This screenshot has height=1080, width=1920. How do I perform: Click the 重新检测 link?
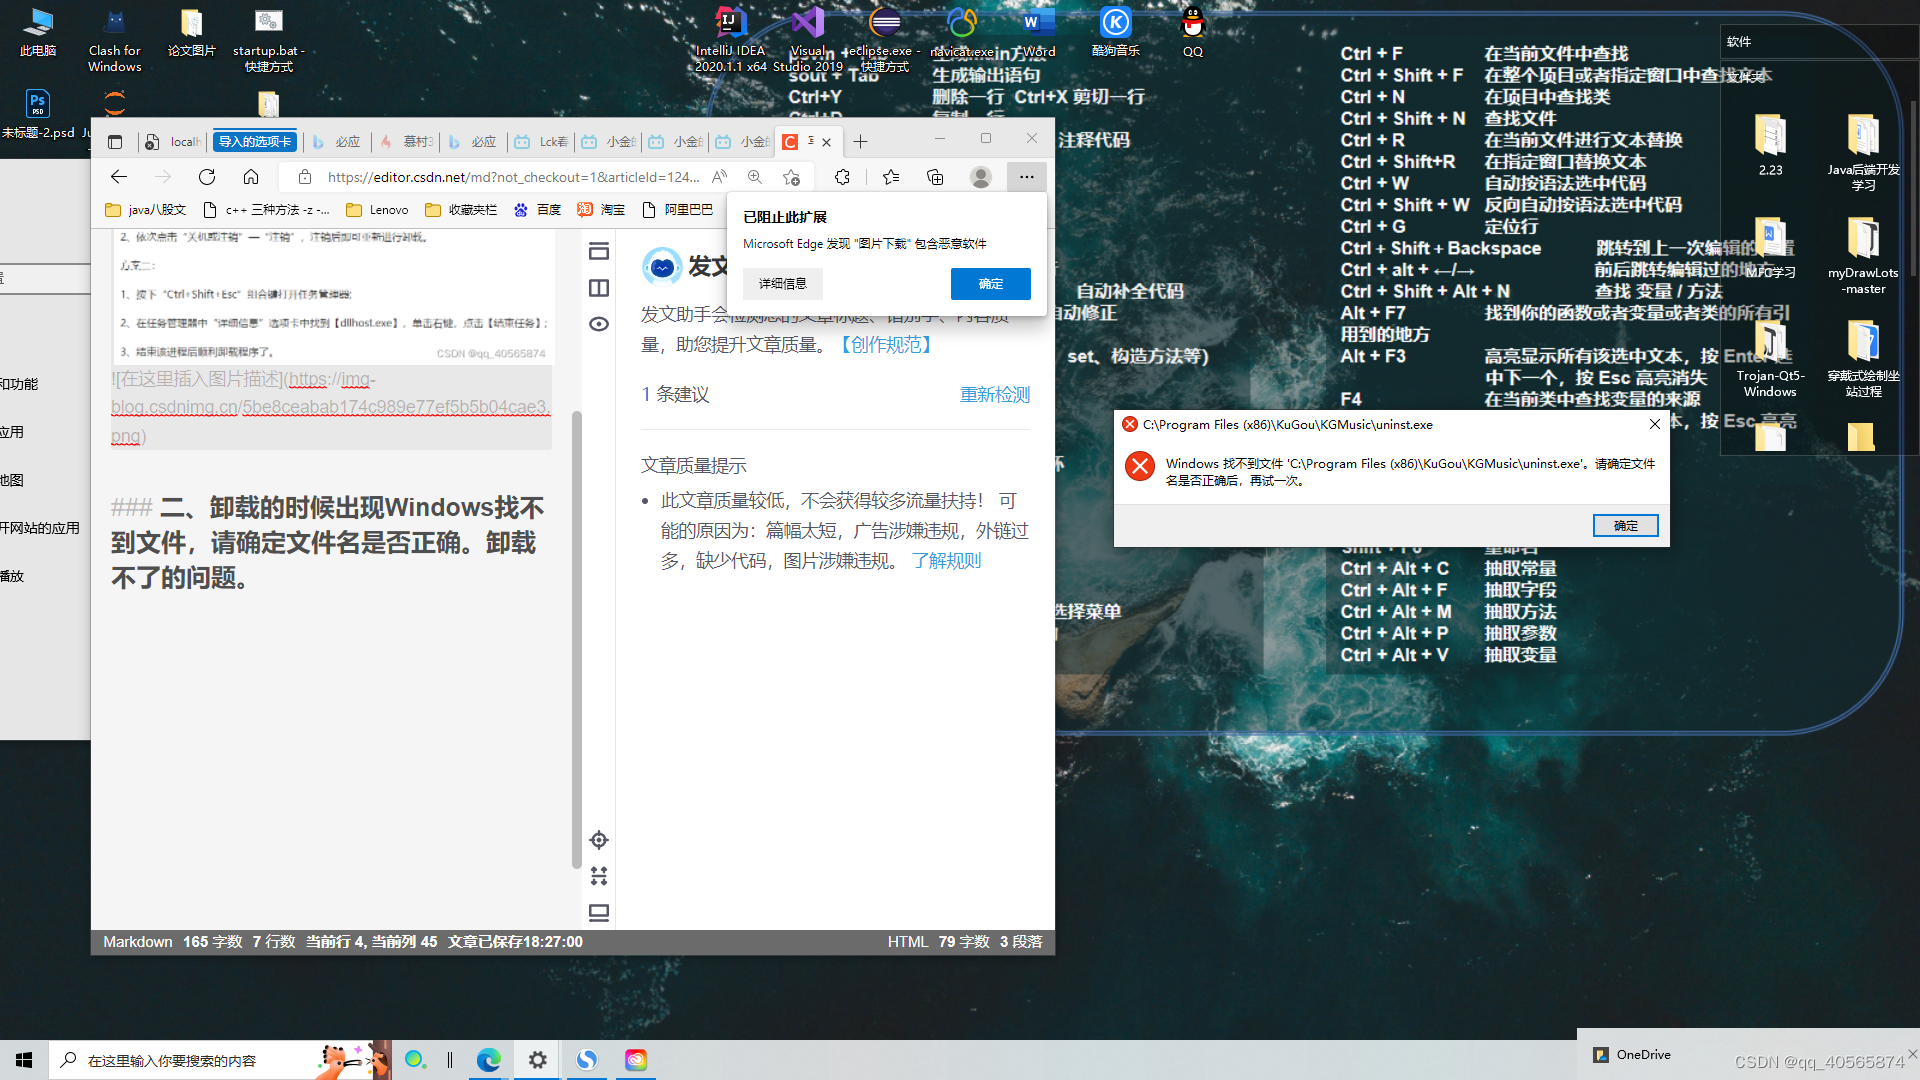click(x=994, y=395)
